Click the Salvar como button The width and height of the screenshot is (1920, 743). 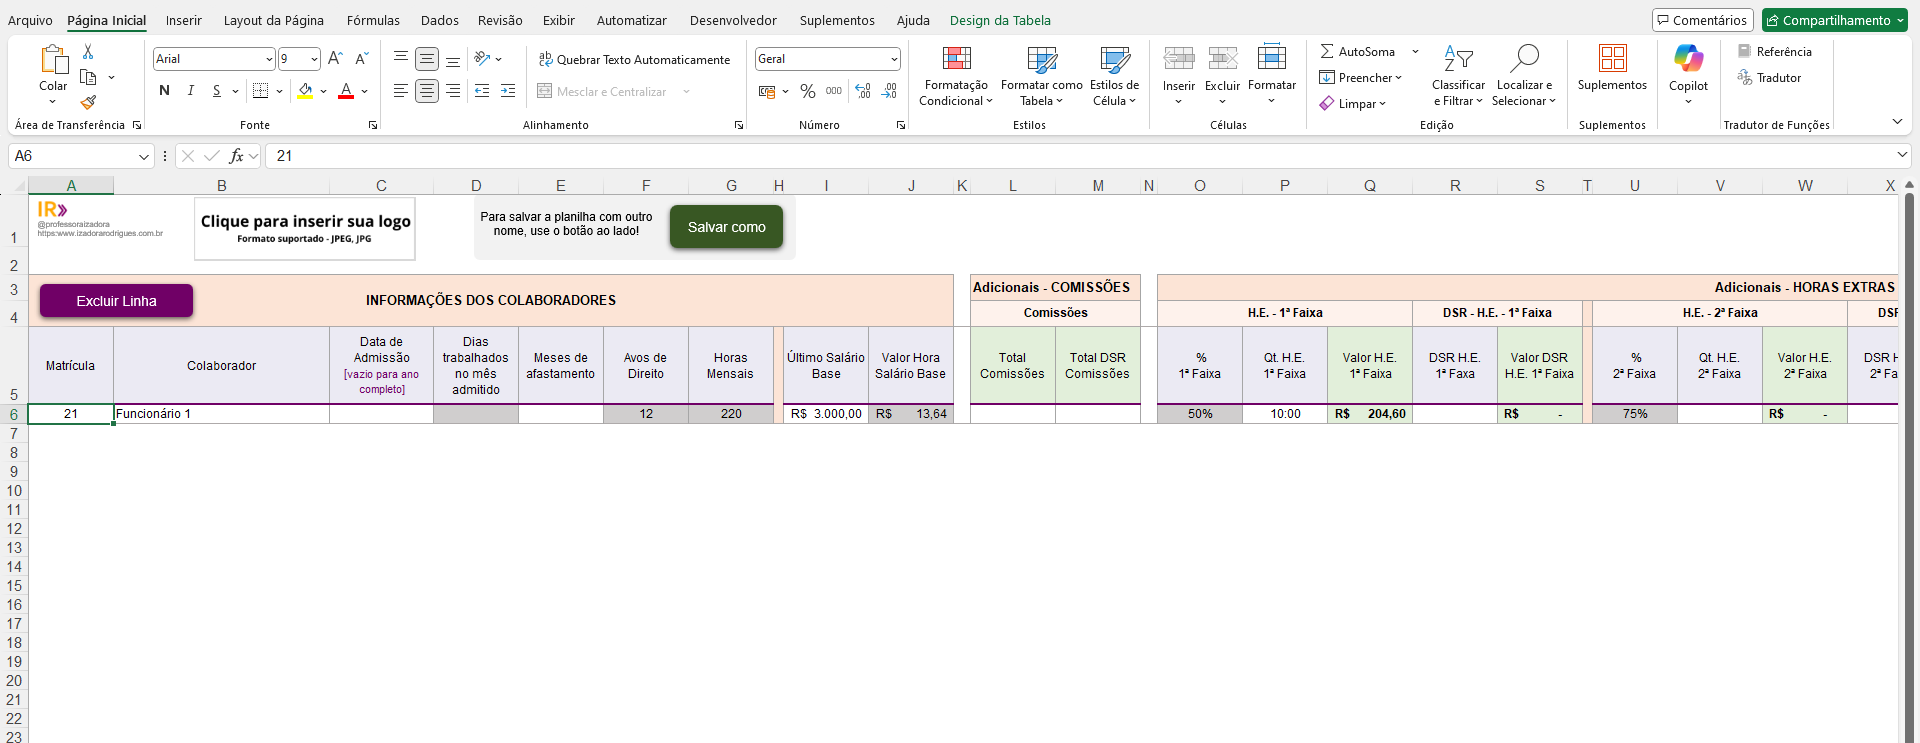pyautogui.click(x=726, y=227)
